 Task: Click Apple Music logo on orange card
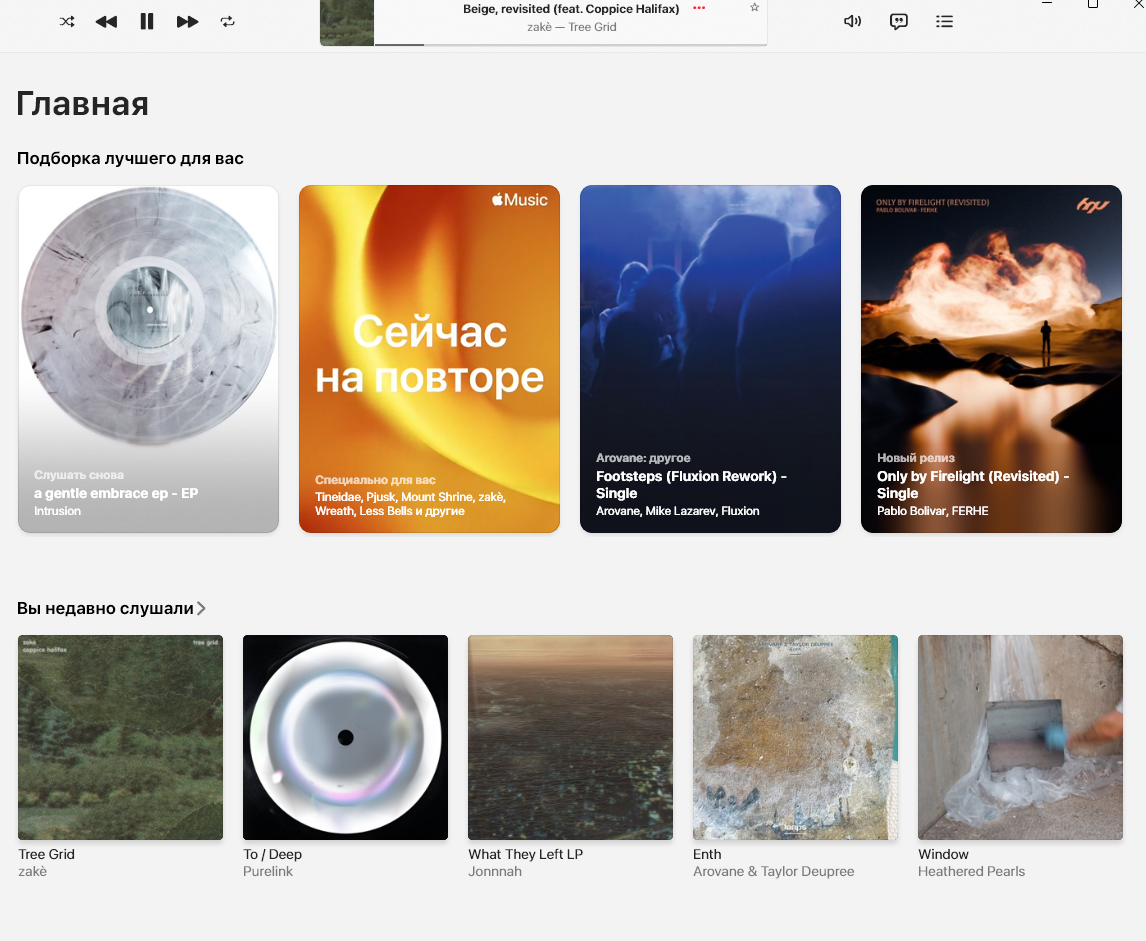click(x=520, y=200)
